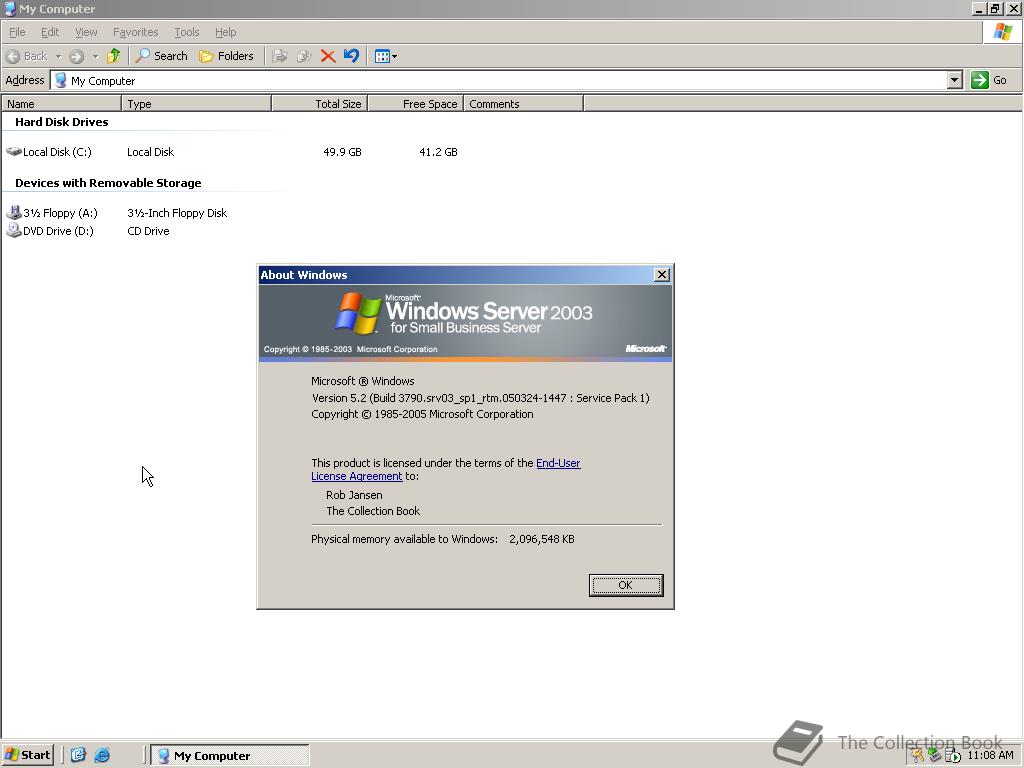Click the Forward navigation arrow
This screenshot has width=1024, height=768.
[76, 56]
